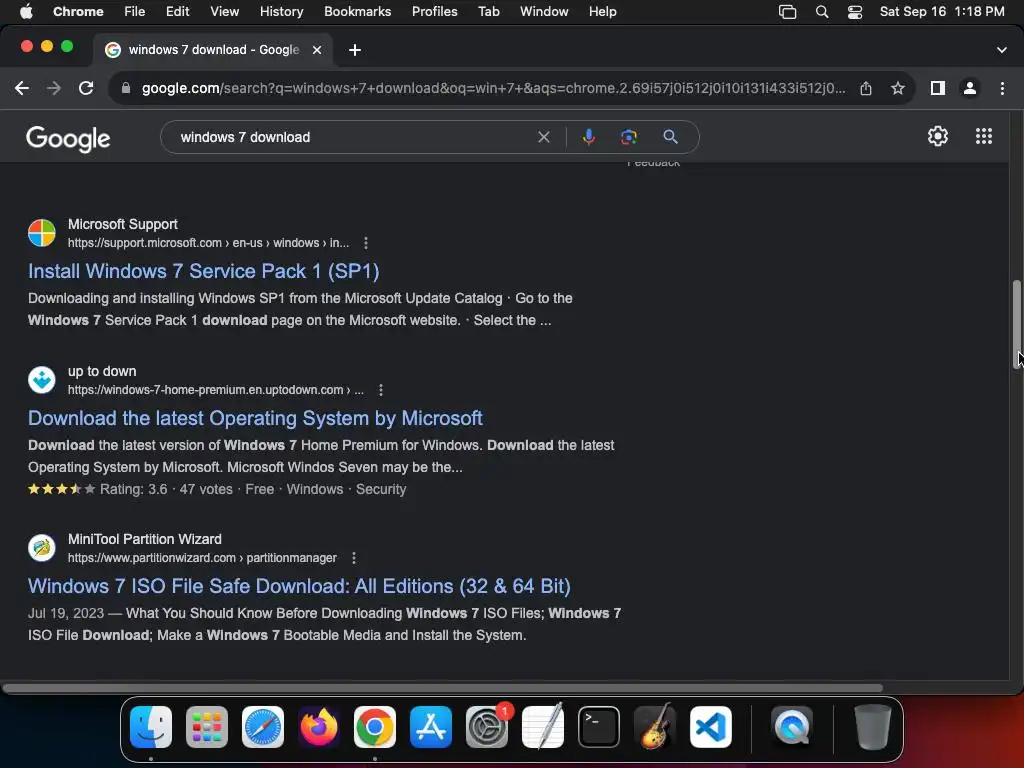
Task: Click the Microsoft Support favicon
Action: (x=42, y=233)
